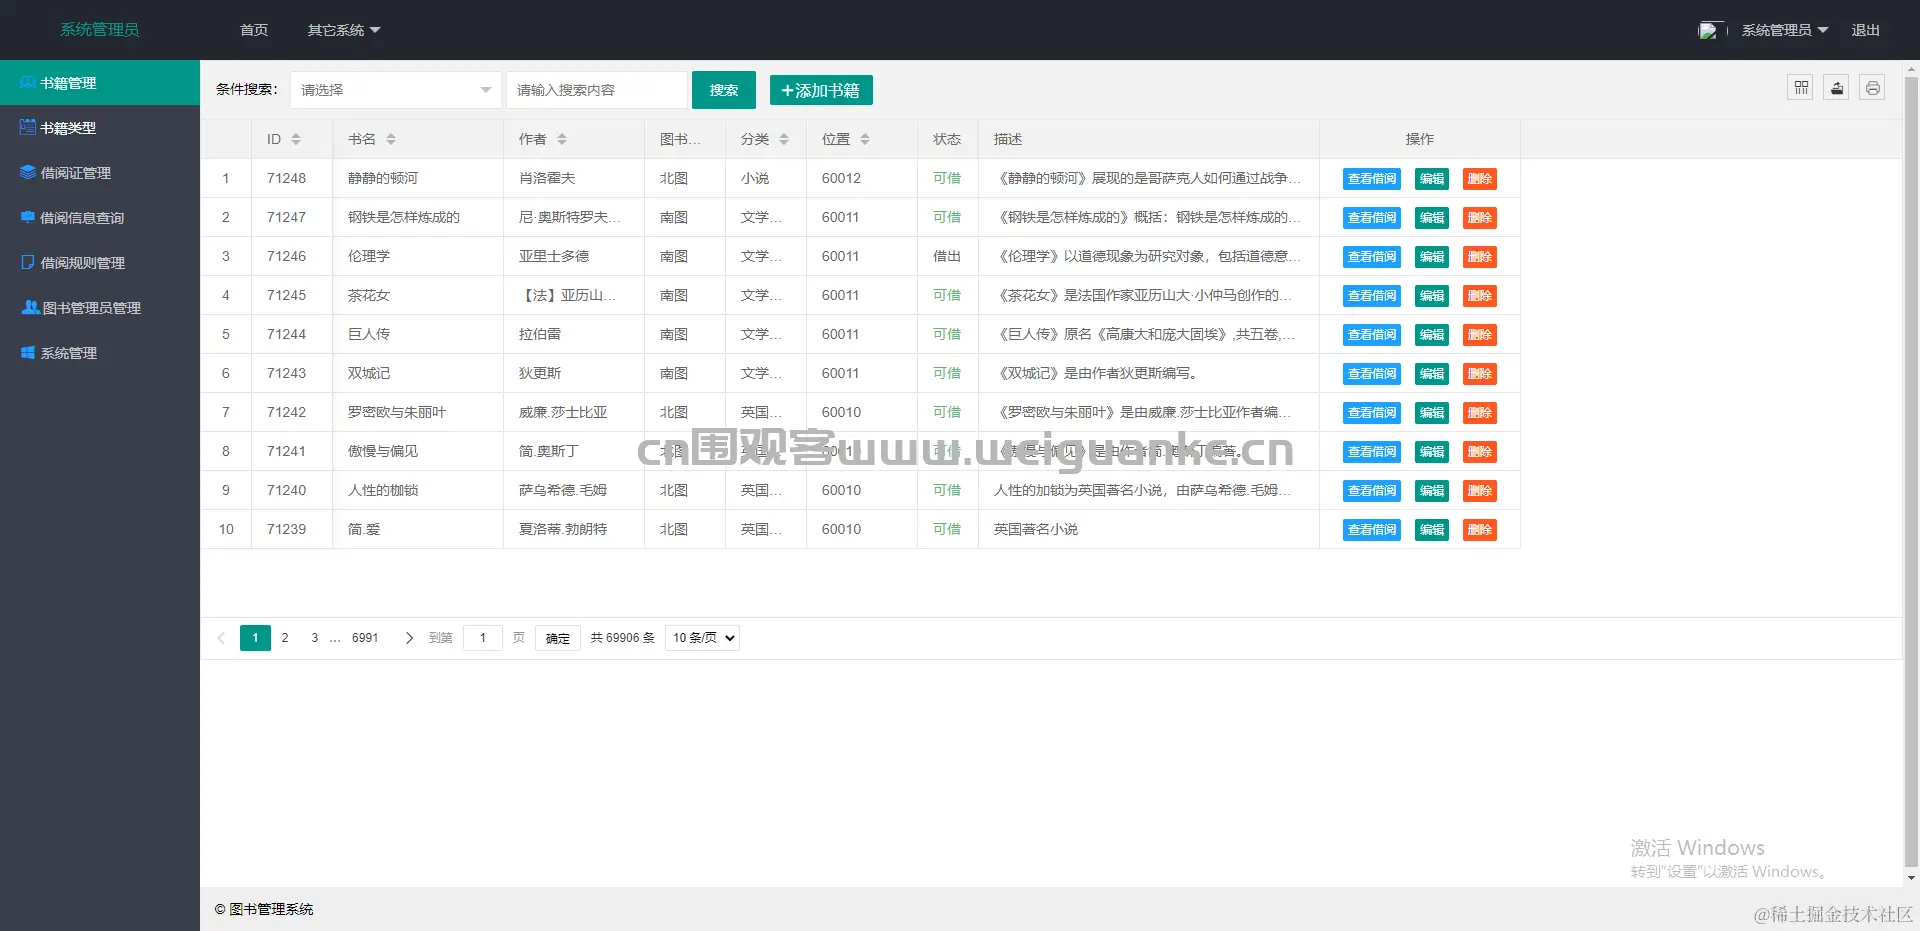Click the export table icon
The height and width of the screenshot is (931, 1920).
(x=1837, y=88)
